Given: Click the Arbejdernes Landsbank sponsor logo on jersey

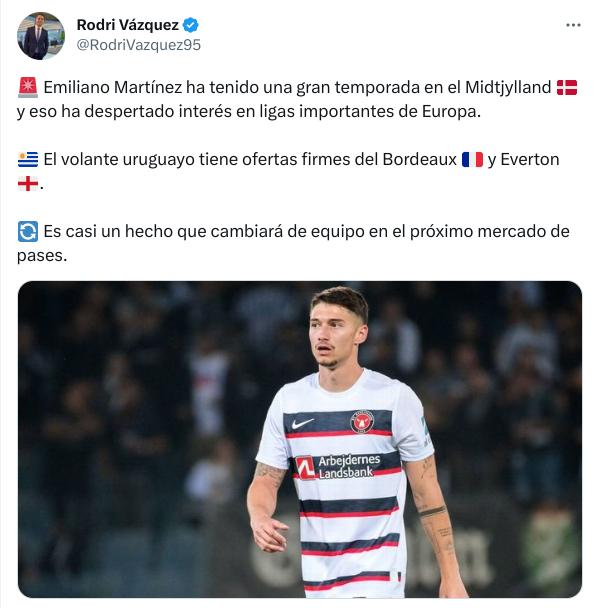Looking at the screenshot, I should tap(338, 467).
